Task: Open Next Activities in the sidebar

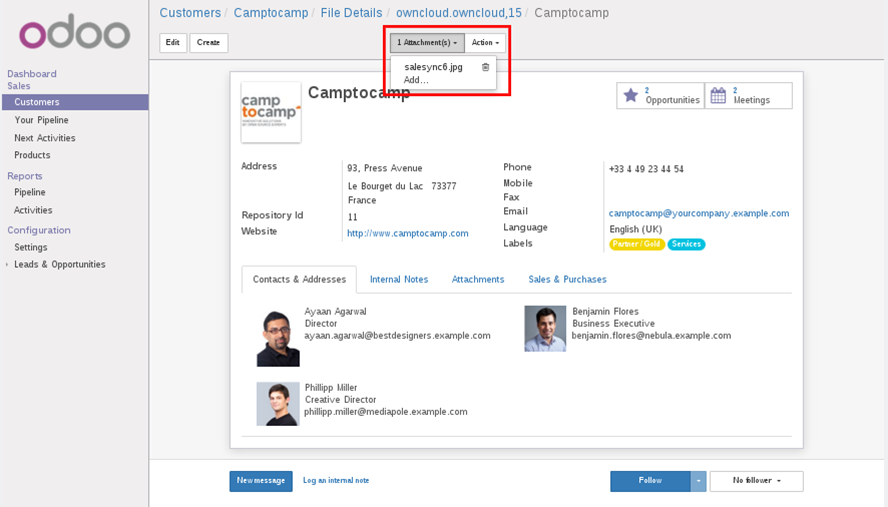Action: pyautogui.click(x=45, y=138)
